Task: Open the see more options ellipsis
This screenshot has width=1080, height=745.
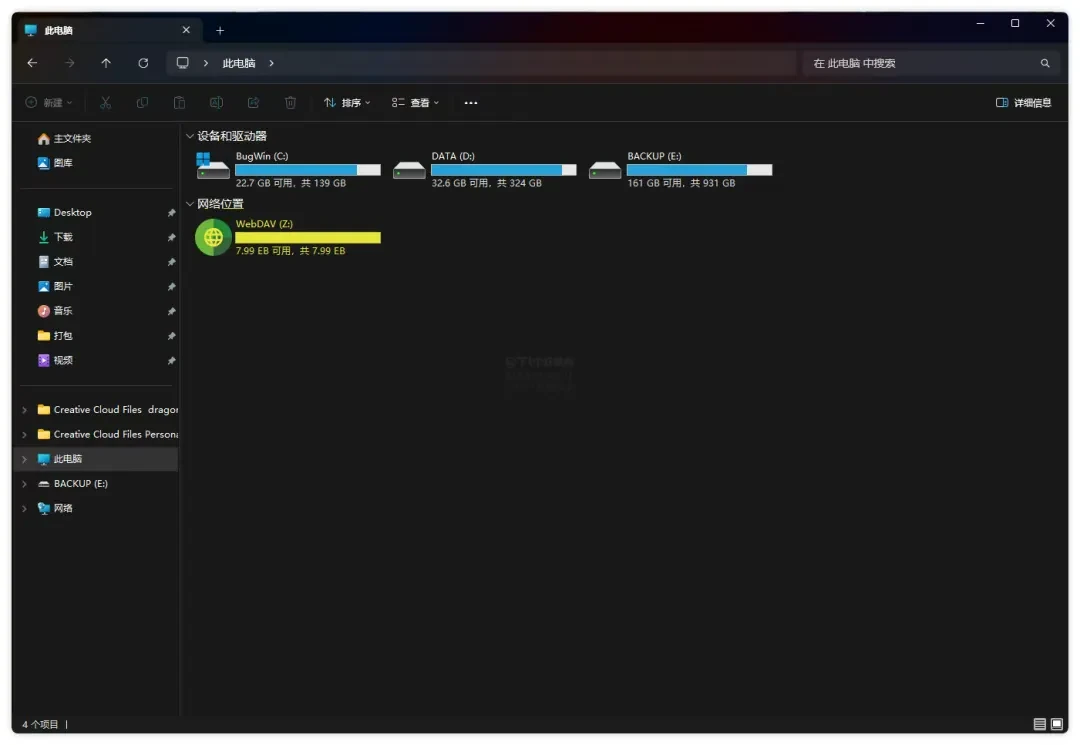Action: 470,103
